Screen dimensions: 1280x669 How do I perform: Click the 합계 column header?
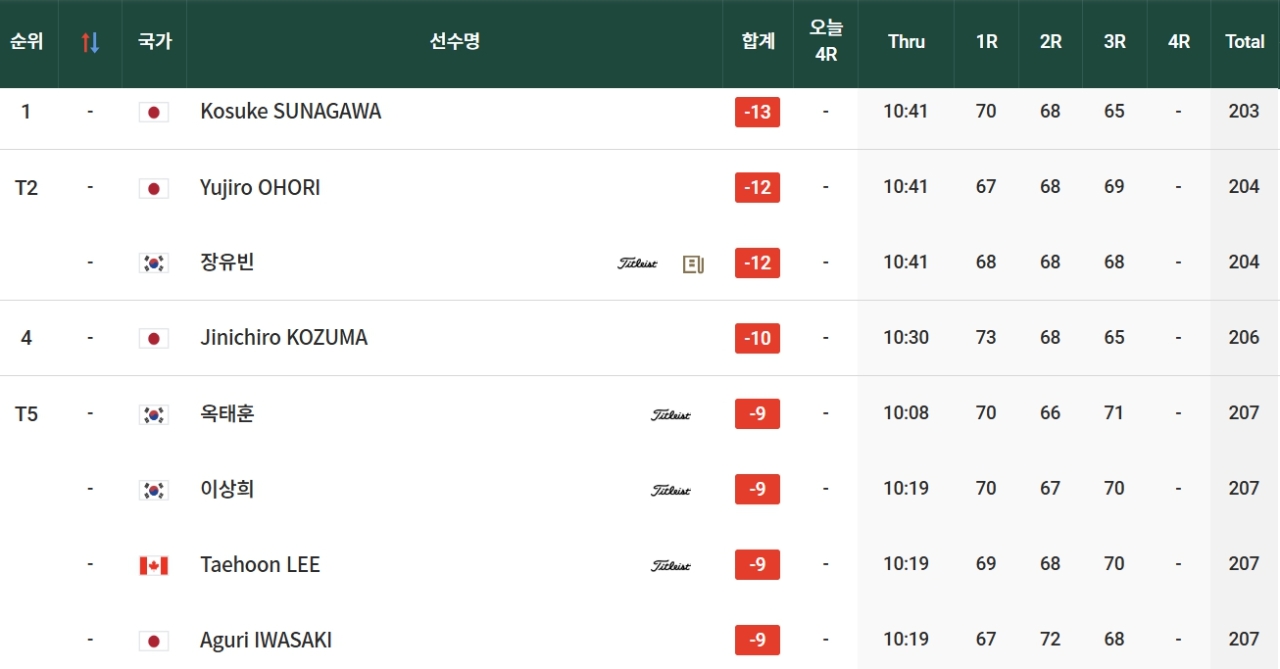[x=758, y=42]
